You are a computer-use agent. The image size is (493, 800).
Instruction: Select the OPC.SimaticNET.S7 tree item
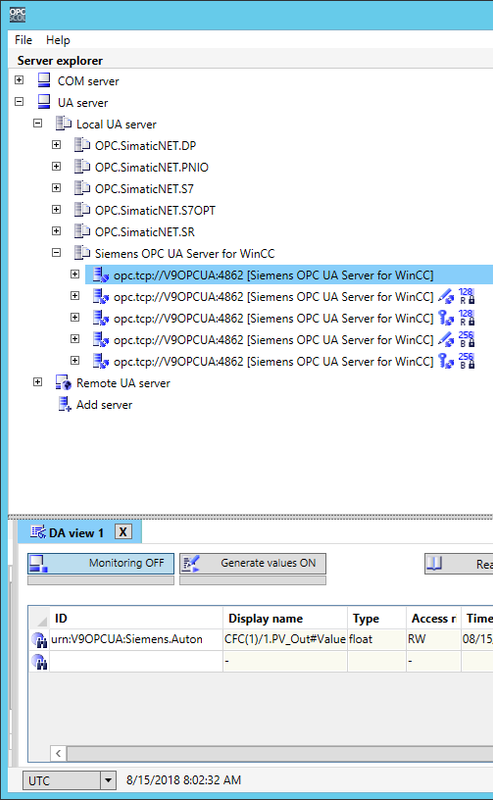144,189
